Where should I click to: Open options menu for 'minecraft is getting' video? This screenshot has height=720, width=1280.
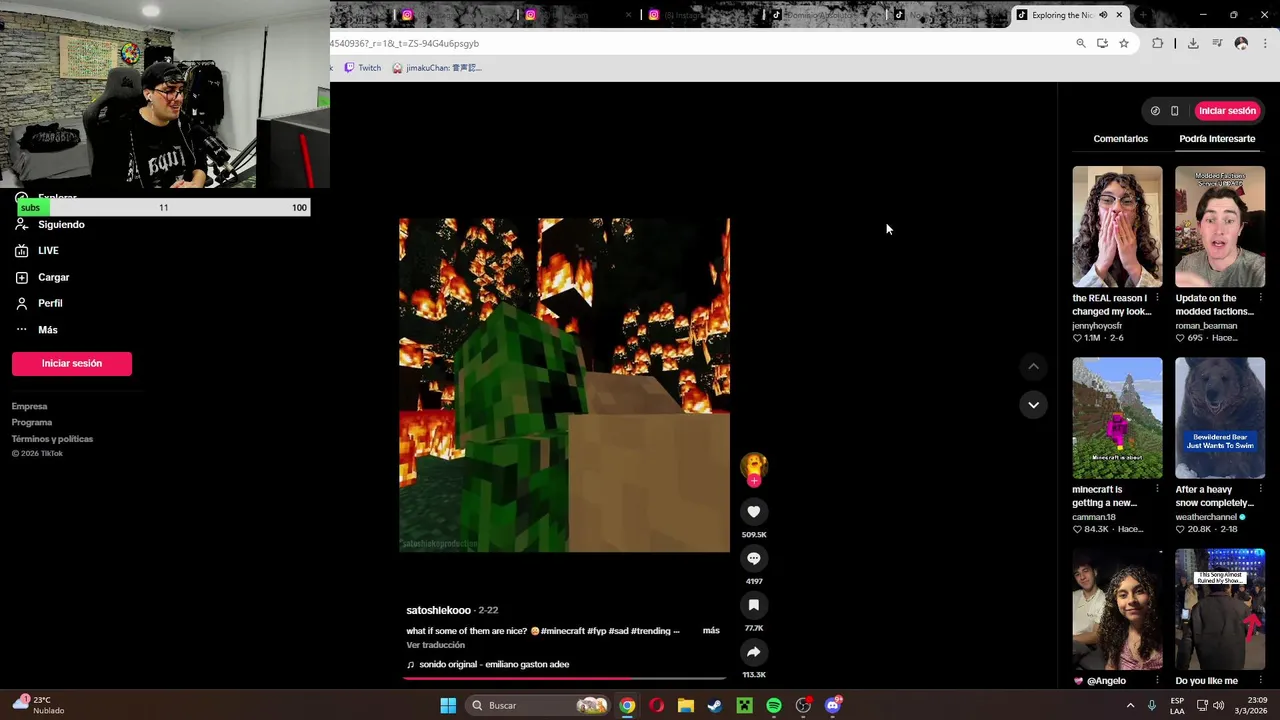coord(1157,489)
